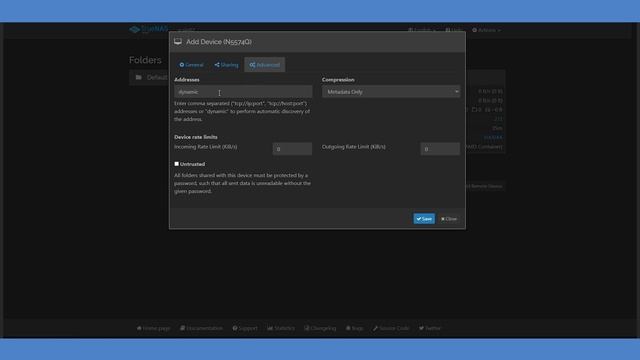Click the "Folders" heading behind the dialog
This screenshot has height=360, width=640.
[x=145, y=60]
